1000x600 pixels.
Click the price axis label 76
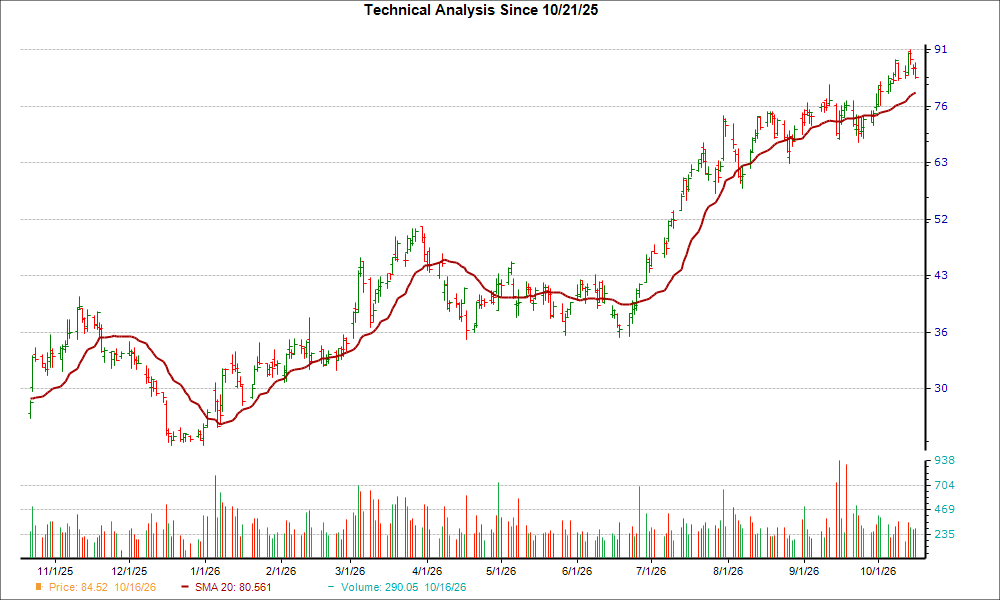point(941,106)
